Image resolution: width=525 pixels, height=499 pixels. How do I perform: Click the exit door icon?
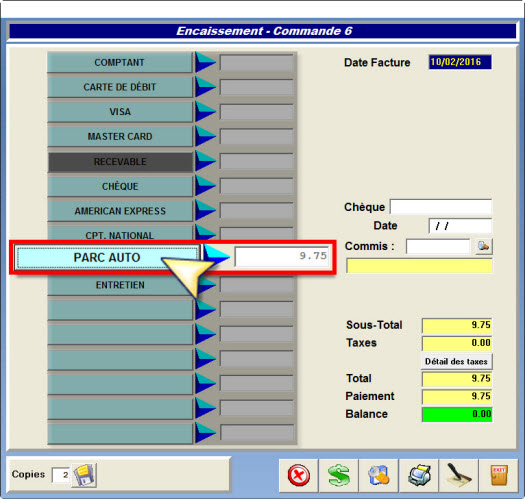pyautogui.click(x=499, y=475)
